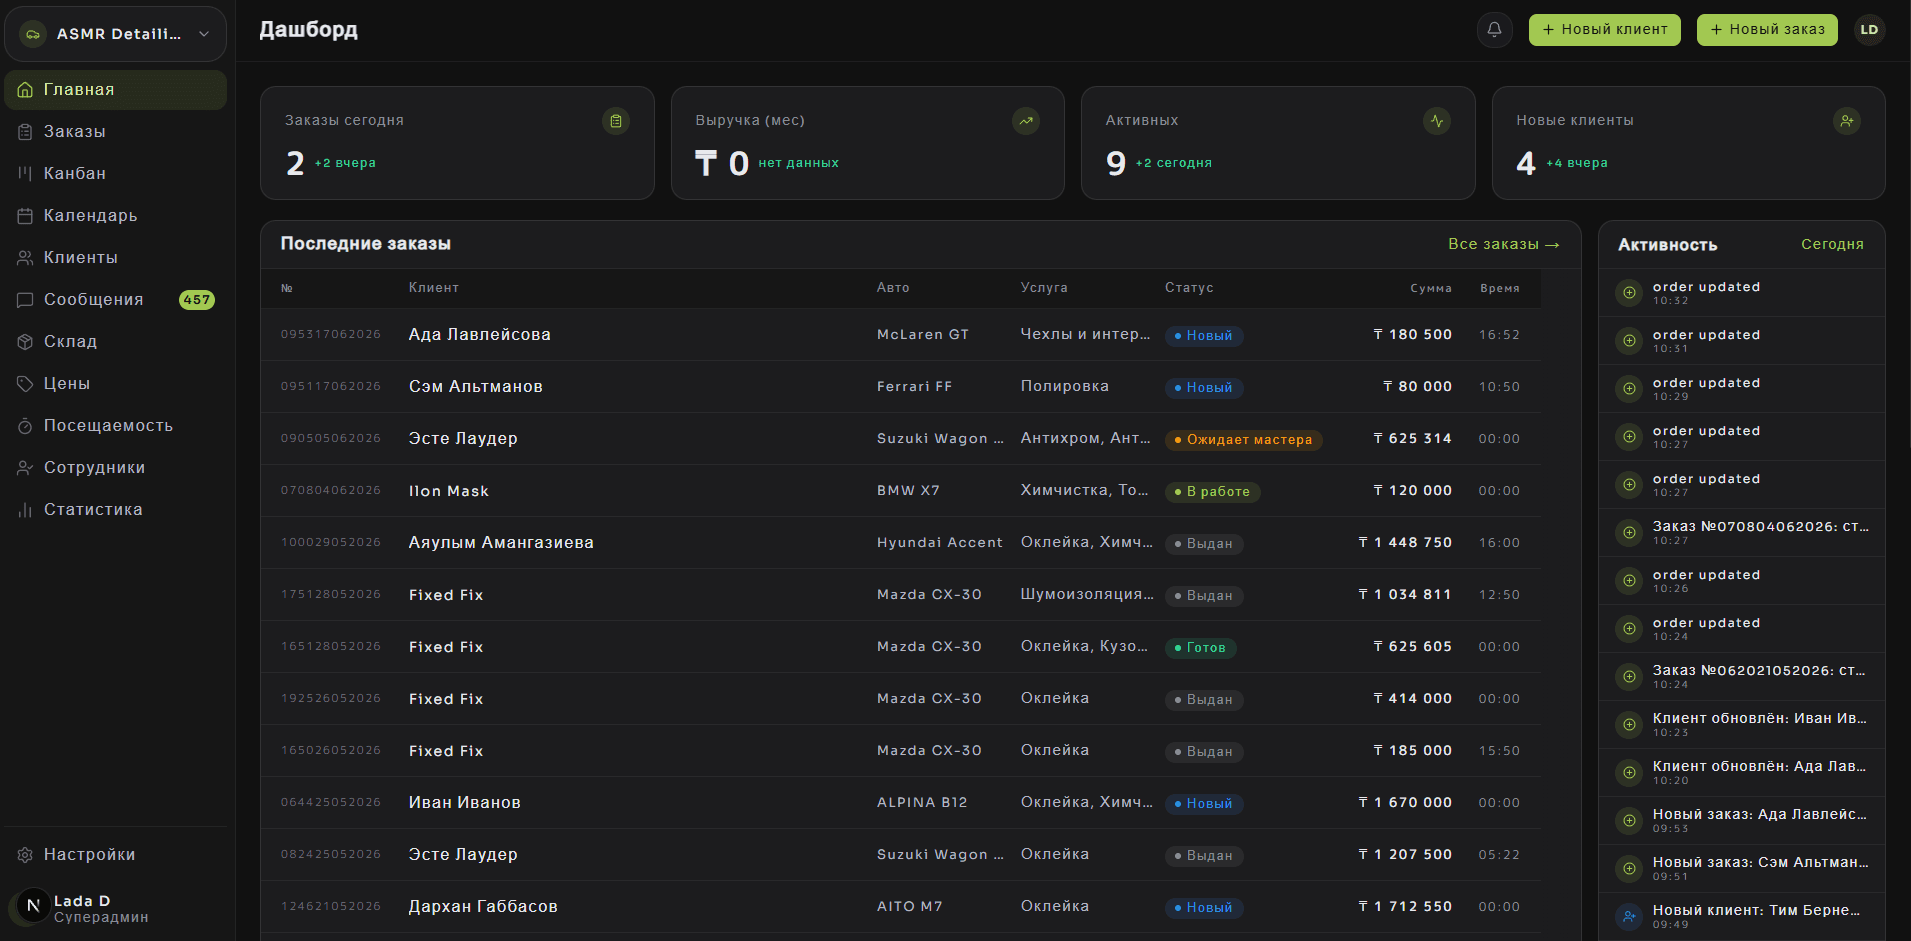
Task: Click the clipboard icon in Заказы сегодня card
Action: click(x=616, y=121)
